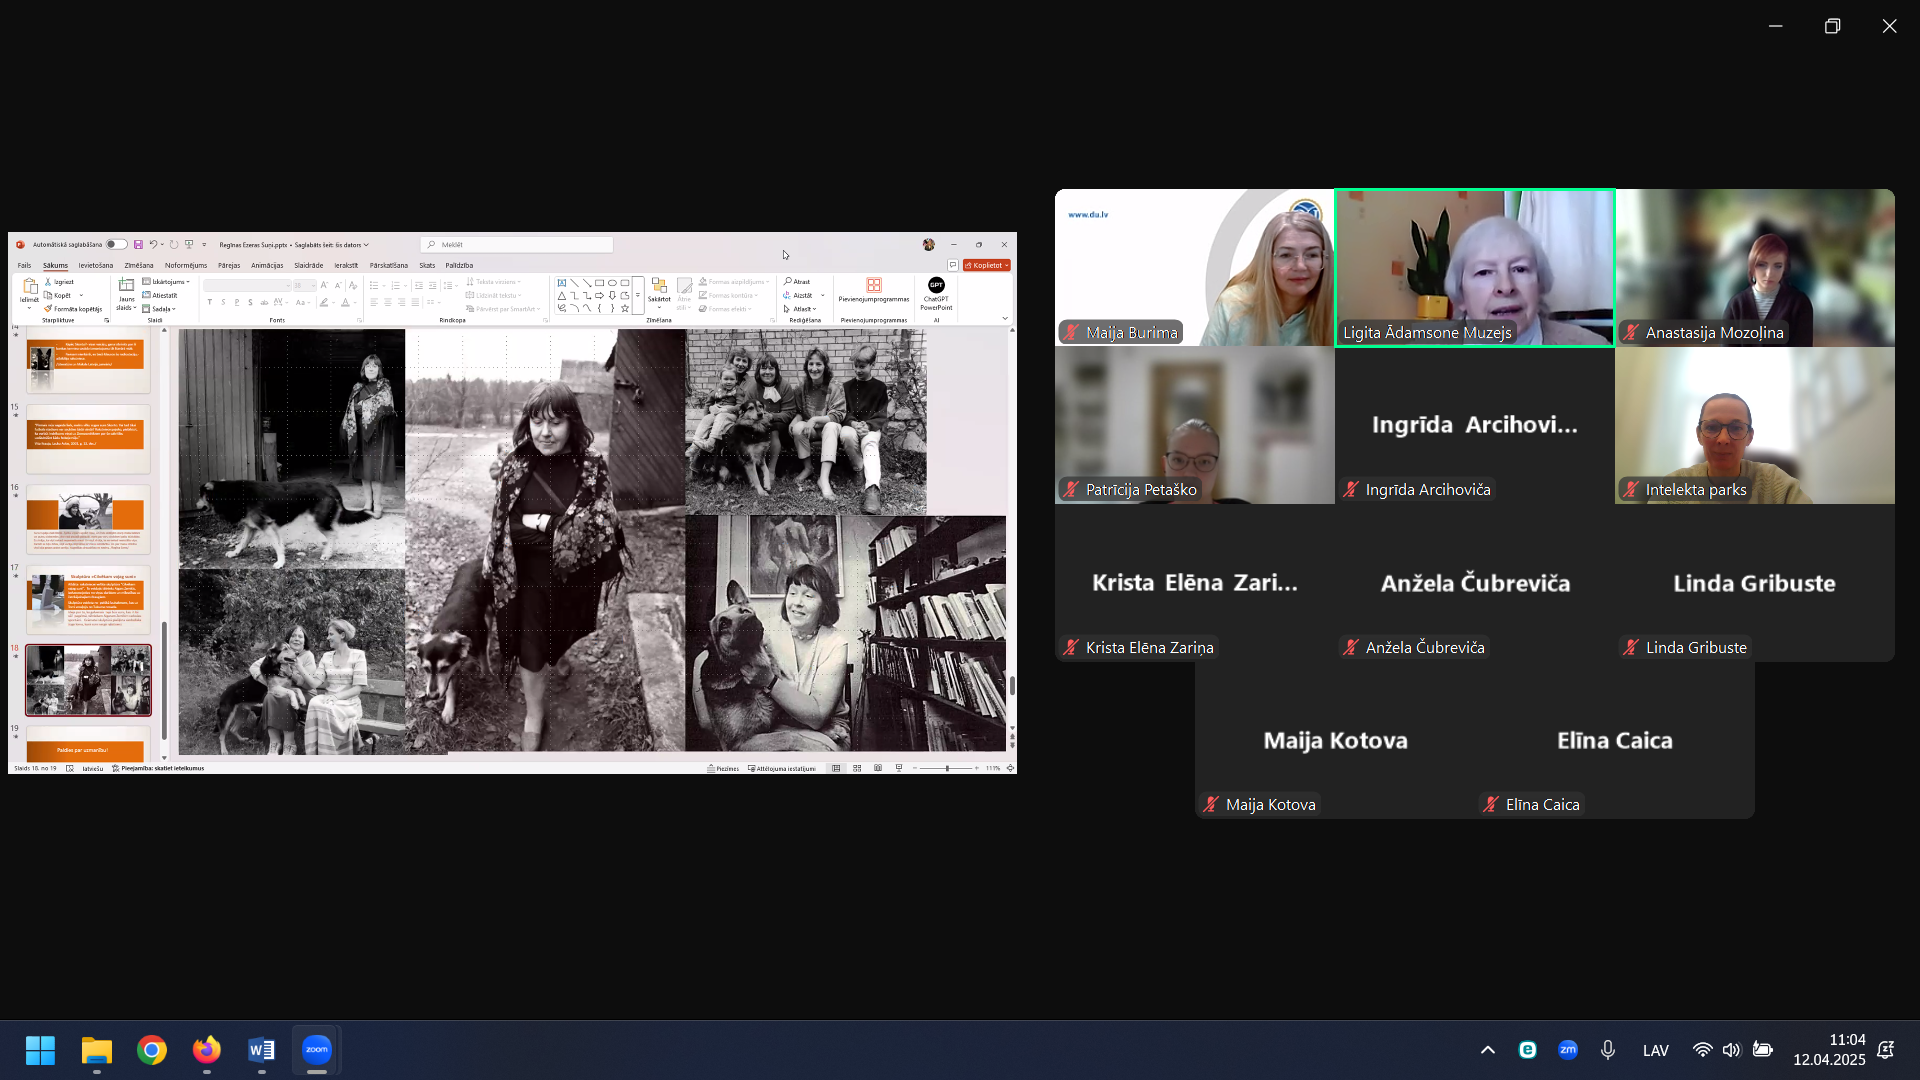1920x1080 pixels.
Task: Click the Kopīgot share button
Action: 987,266
